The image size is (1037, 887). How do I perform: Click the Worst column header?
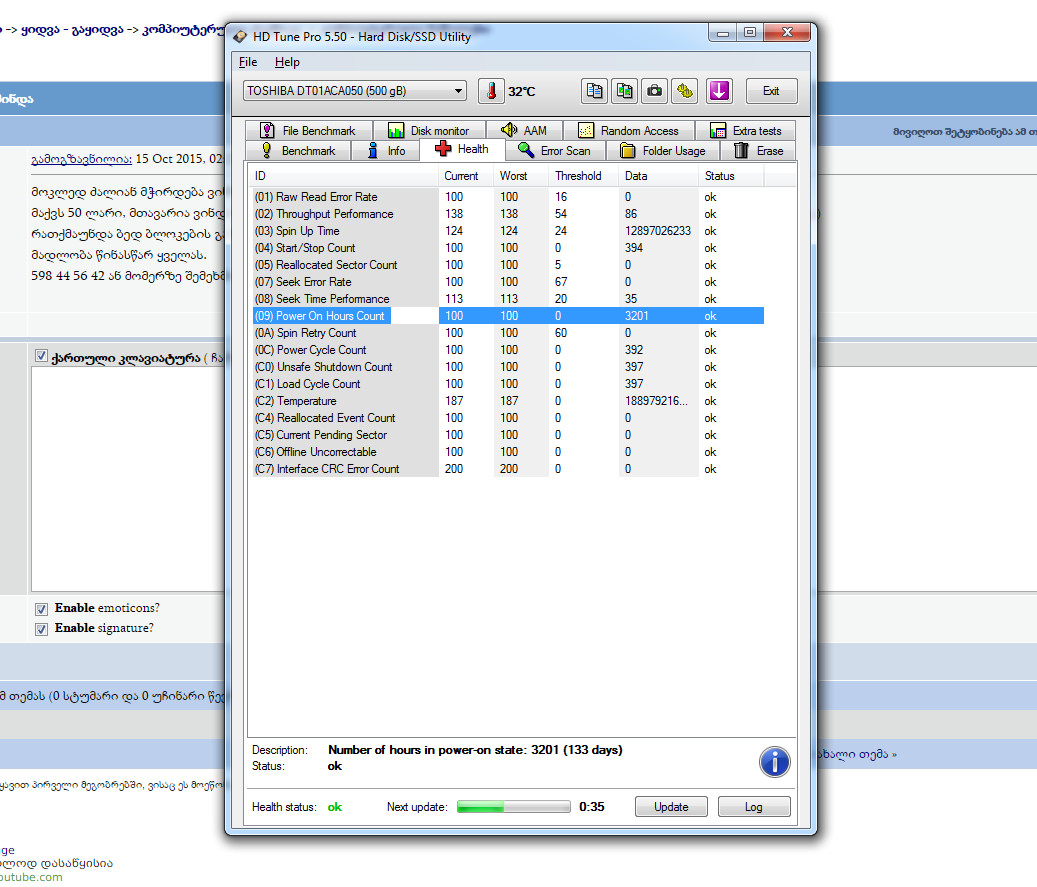click(x=520, y=176)
